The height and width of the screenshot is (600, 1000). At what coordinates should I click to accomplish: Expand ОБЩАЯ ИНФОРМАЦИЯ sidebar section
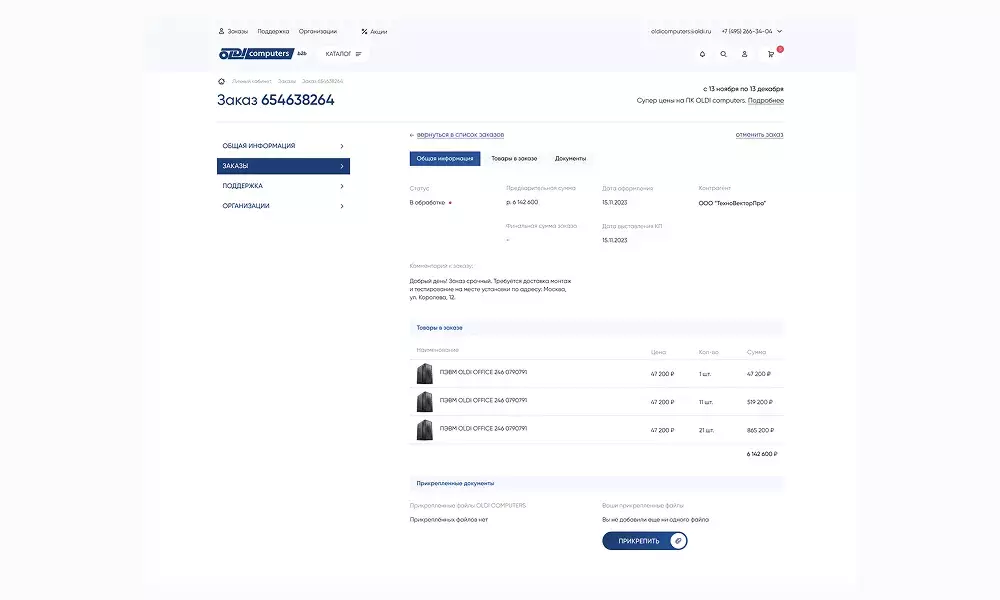click(x=283, y=146)
